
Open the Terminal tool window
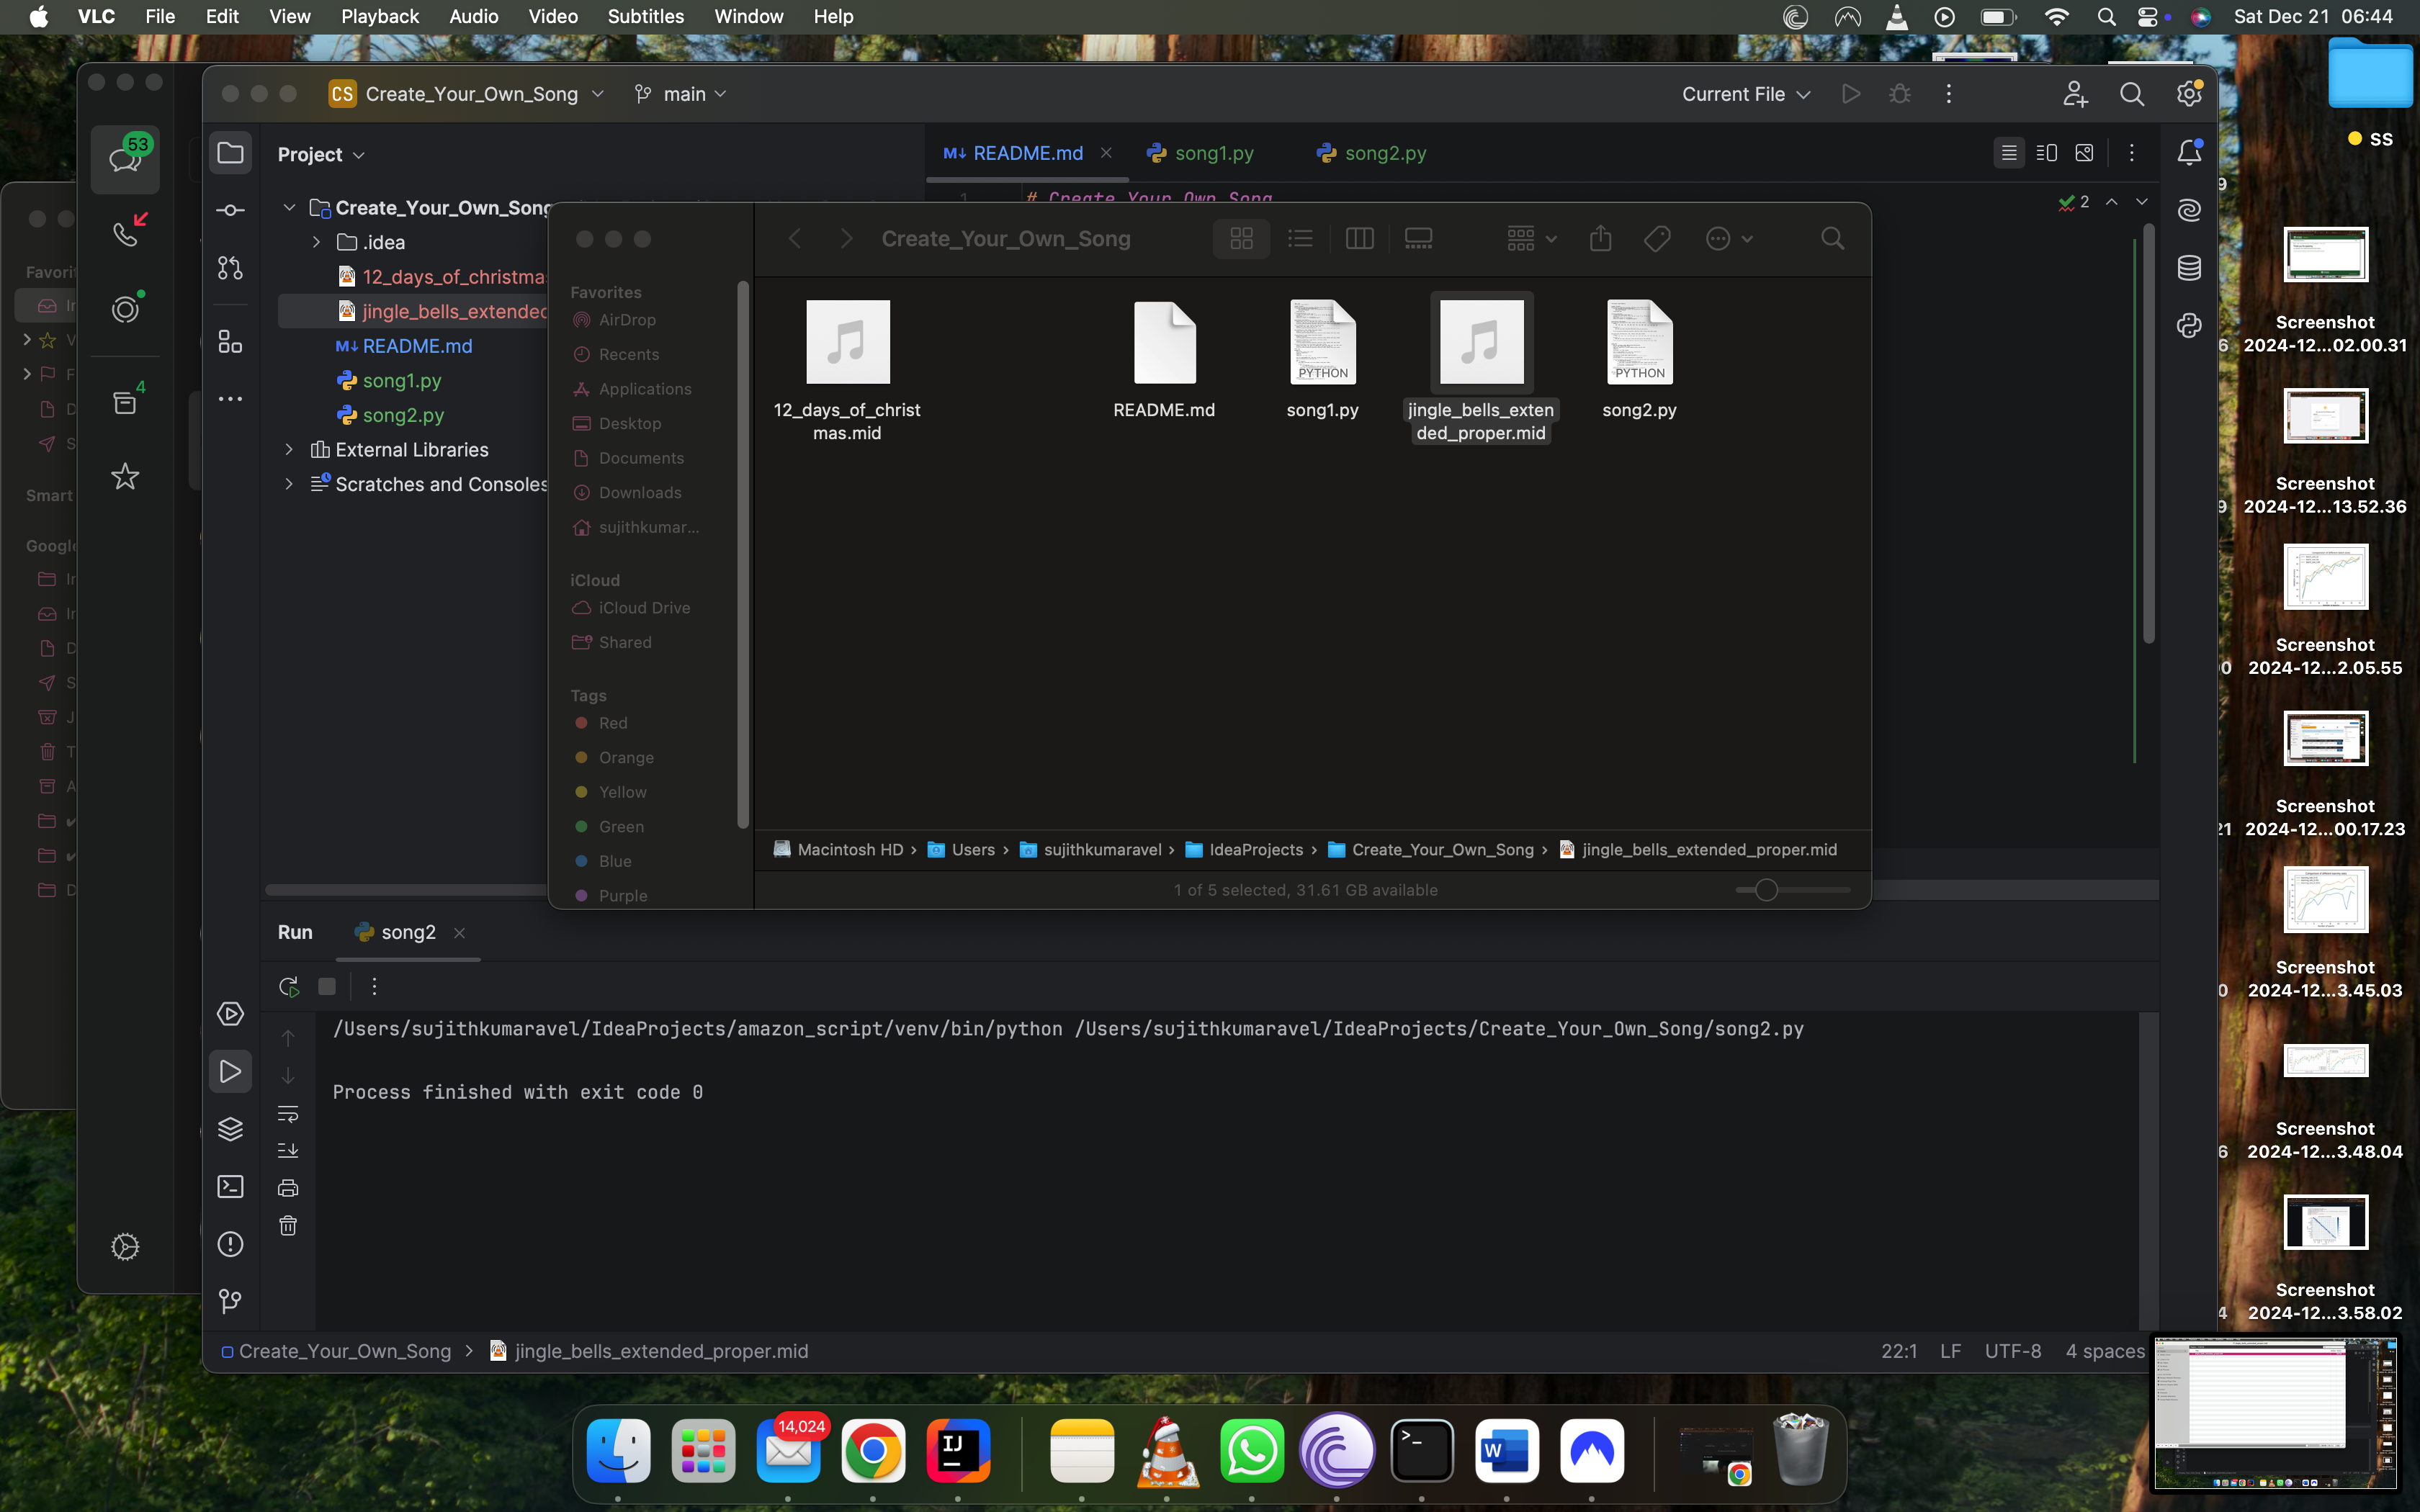230,1187
